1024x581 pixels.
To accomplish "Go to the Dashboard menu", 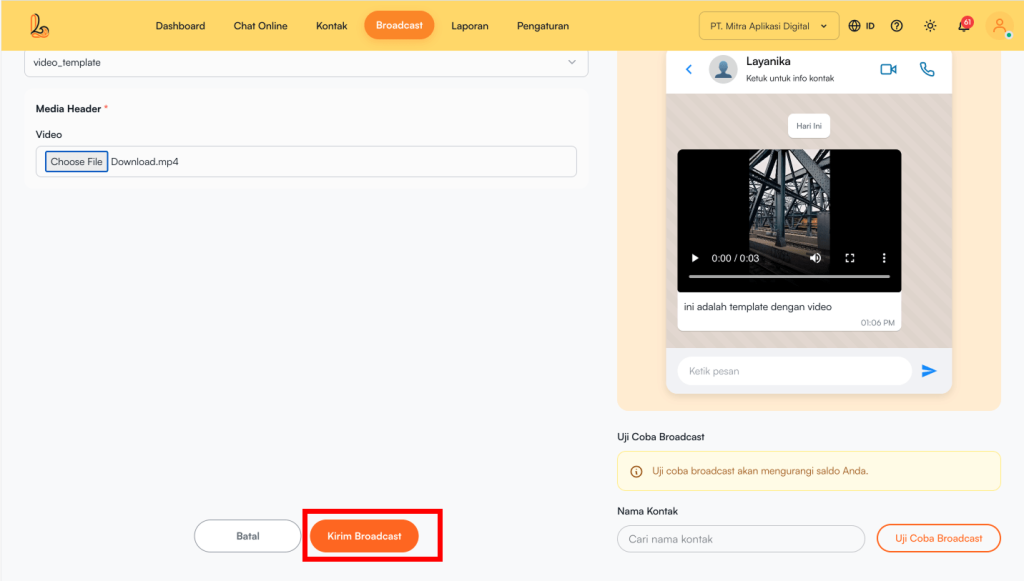I will coord(180,26).
